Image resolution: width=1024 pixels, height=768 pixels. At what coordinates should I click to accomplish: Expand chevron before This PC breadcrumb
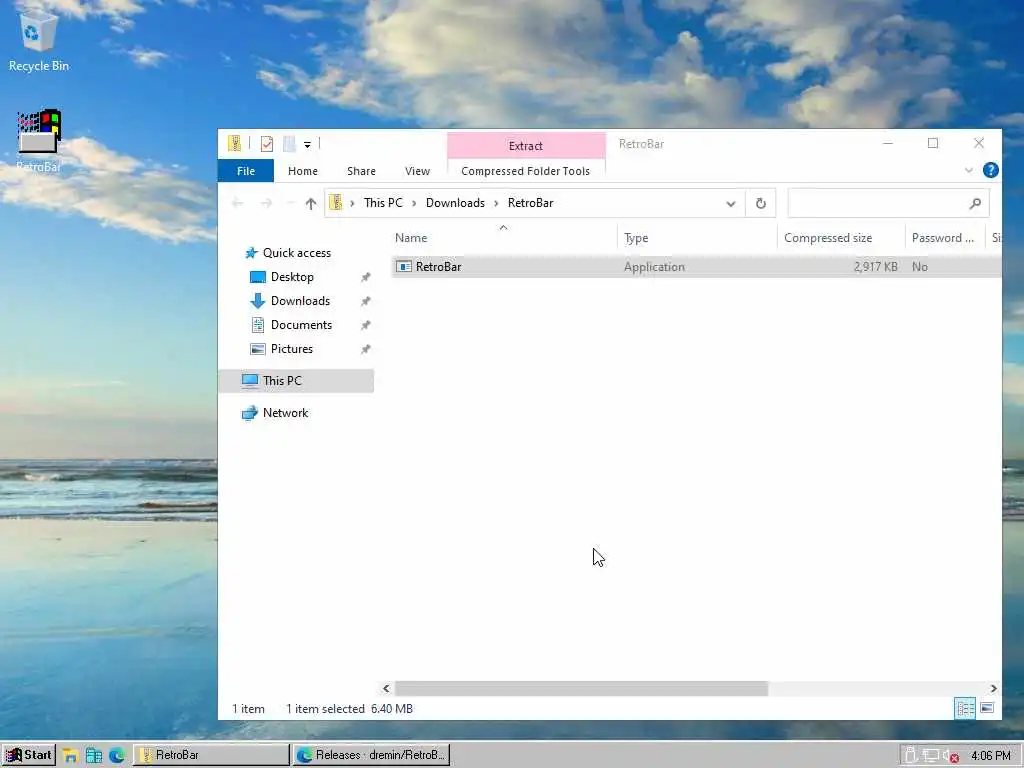point(352,203)
